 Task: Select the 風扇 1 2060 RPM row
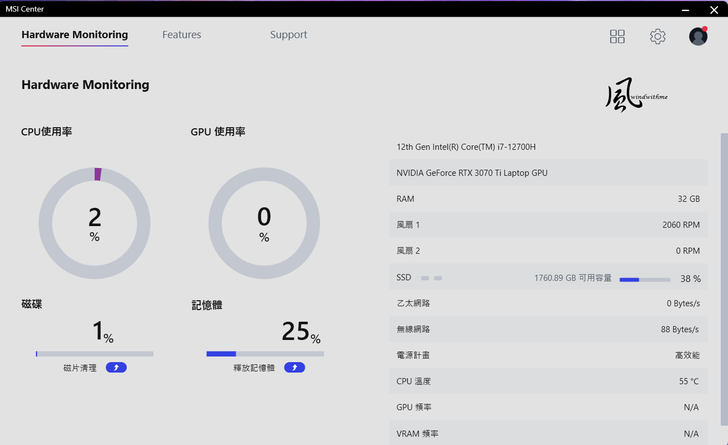[x=549, y=225]
